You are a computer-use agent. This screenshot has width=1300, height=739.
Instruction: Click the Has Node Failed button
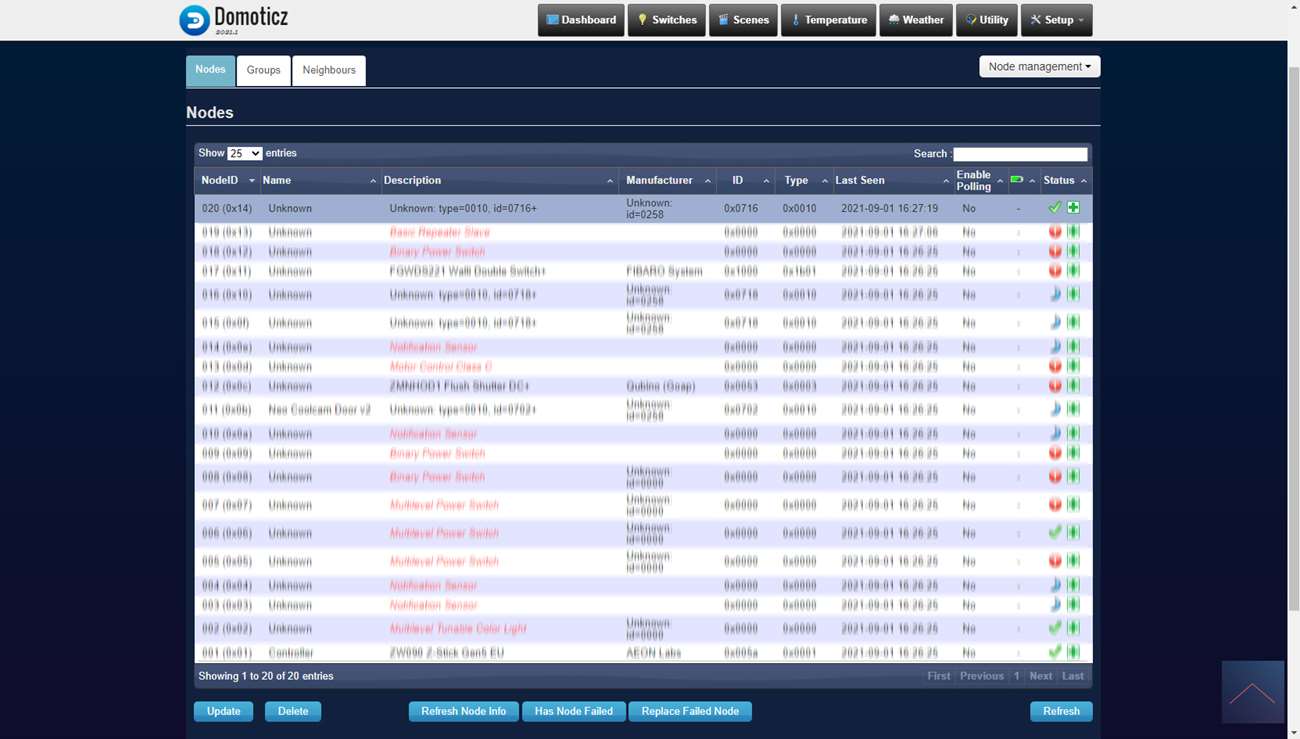[573, 712]
